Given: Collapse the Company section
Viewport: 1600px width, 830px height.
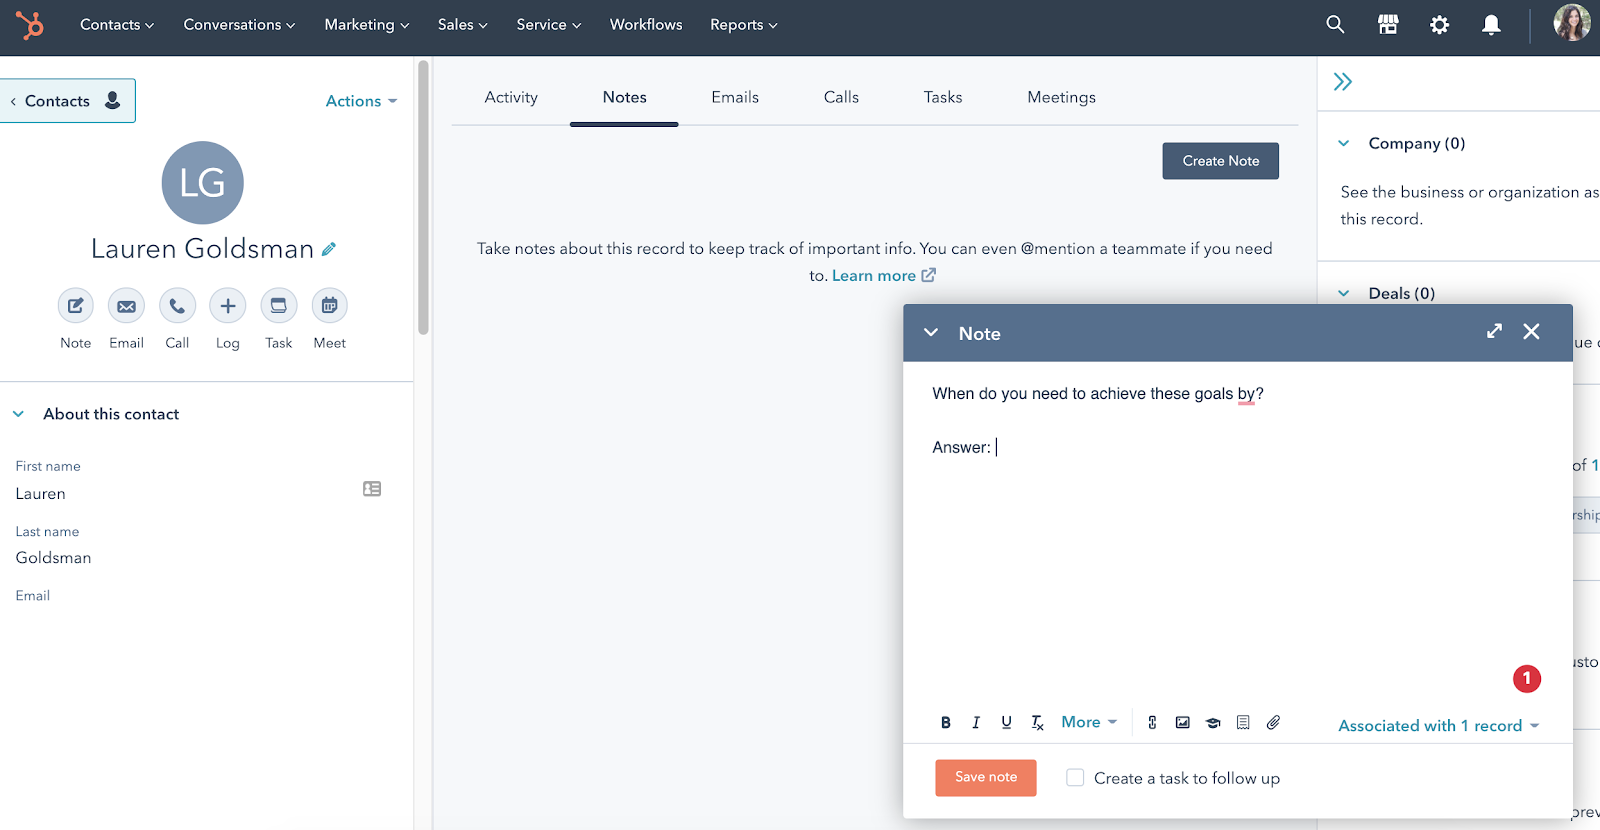Looking at the screenshot, I should pos(1344,143).
